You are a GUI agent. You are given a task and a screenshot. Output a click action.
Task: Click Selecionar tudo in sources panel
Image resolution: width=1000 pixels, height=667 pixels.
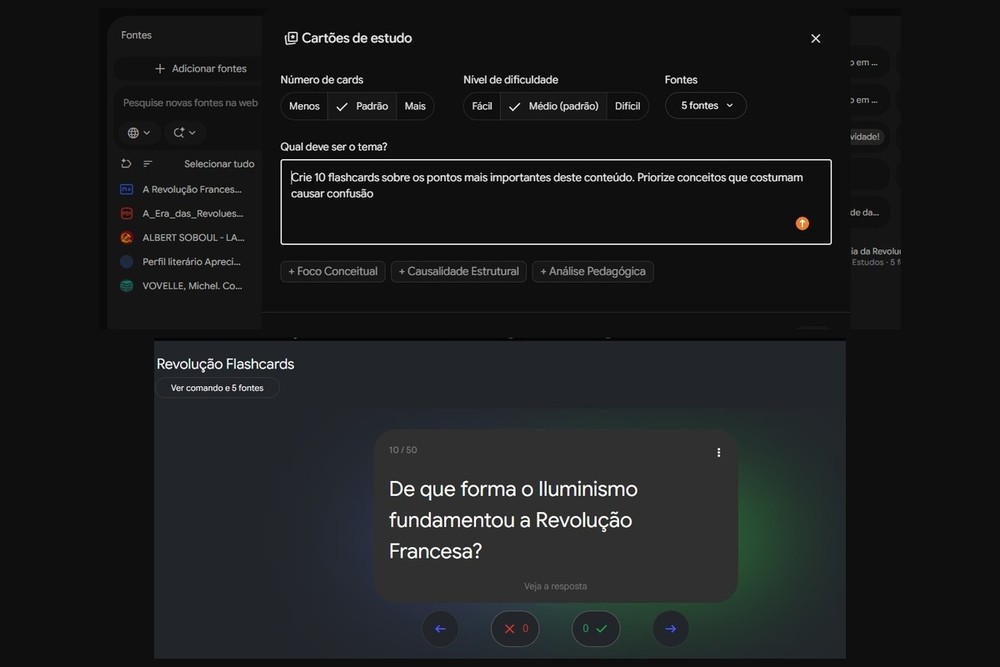tap(219, 164)
